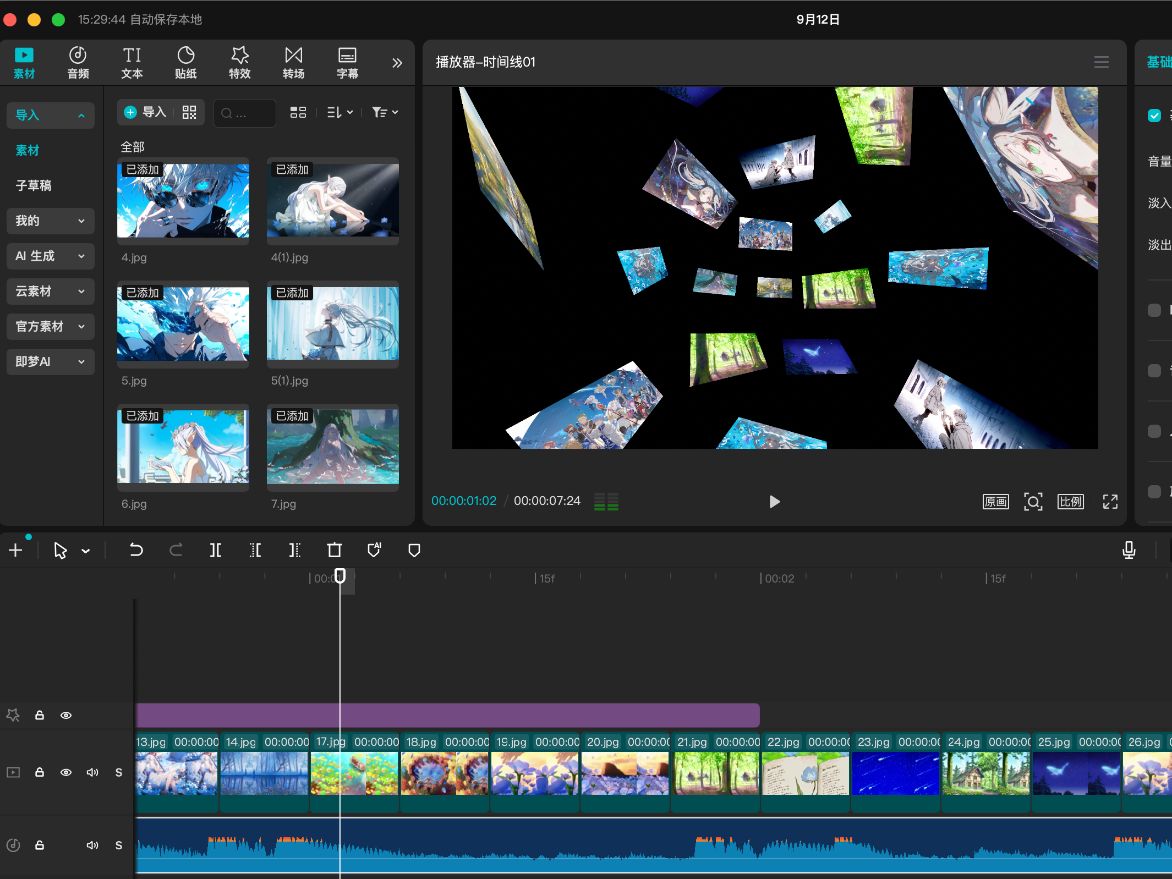
Task: Click the AI marker shield icon
Action: (374, 550)
